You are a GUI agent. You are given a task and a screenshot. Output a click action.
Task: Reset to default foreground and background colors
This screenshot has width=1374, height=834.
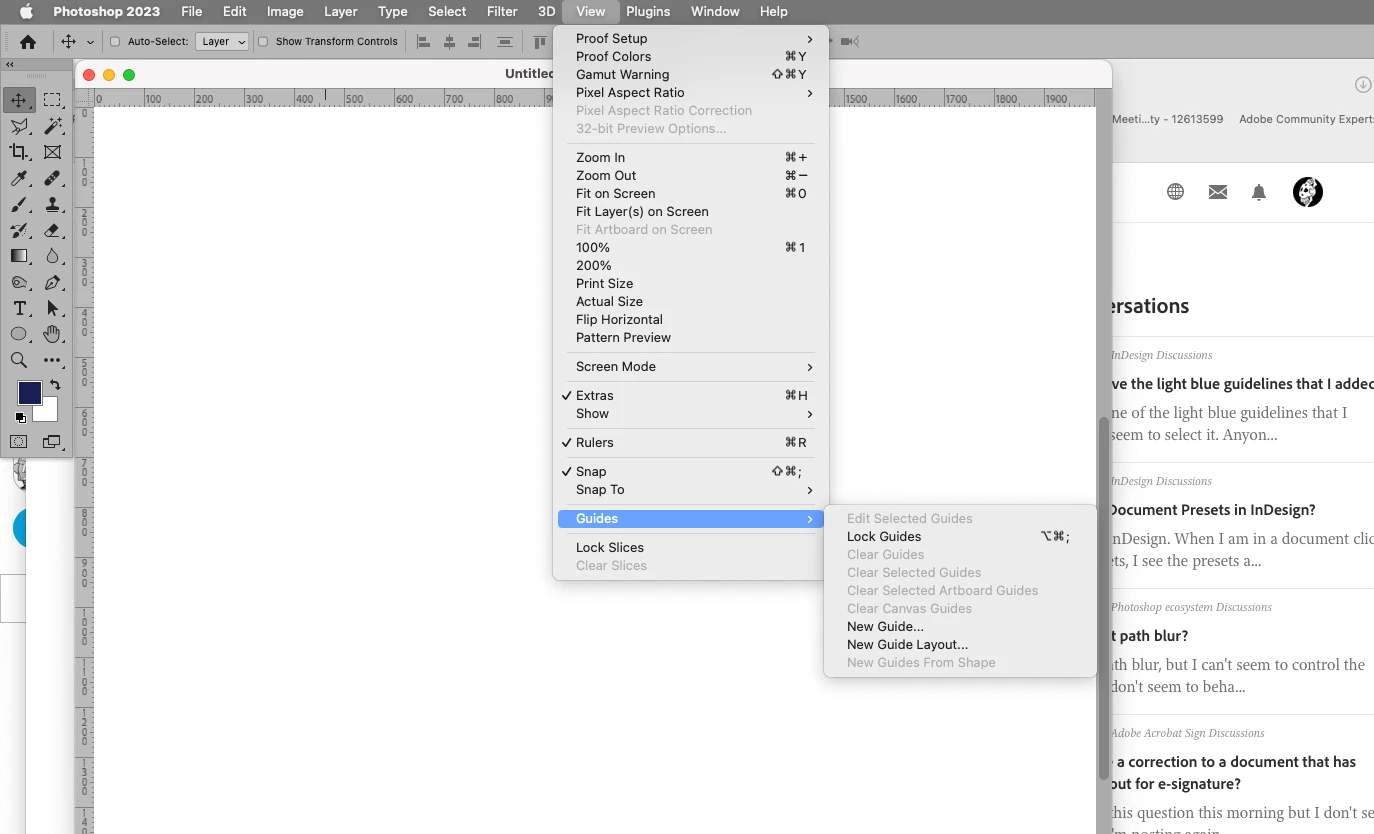pyautogui.click(x=20, y=418)
